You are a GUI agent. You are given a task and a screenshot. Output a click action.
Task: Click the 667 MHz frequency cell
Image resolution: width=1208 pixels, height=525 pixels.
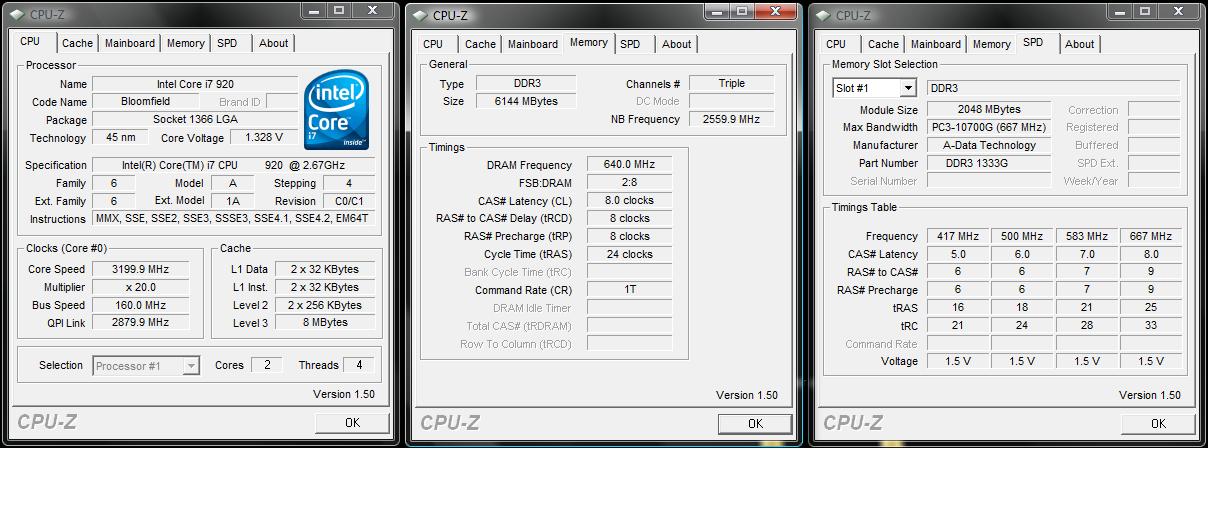(x=1151, y=236)
